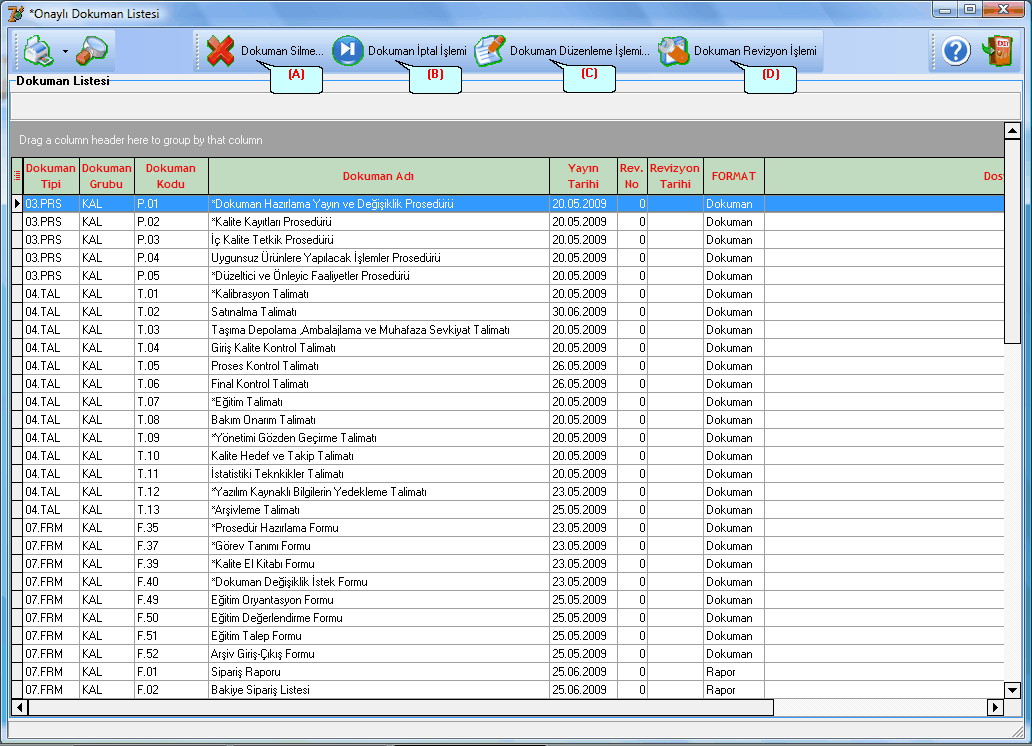
Task: Click the search magnifier icon
Action: [x=91, y=51]
